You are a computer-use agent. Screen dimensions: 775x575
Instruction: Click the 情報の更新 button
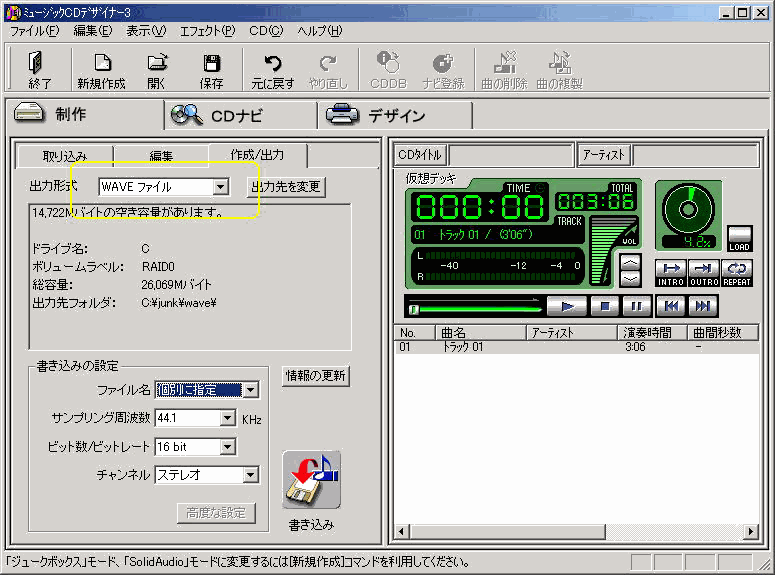[x=315, y=376]
